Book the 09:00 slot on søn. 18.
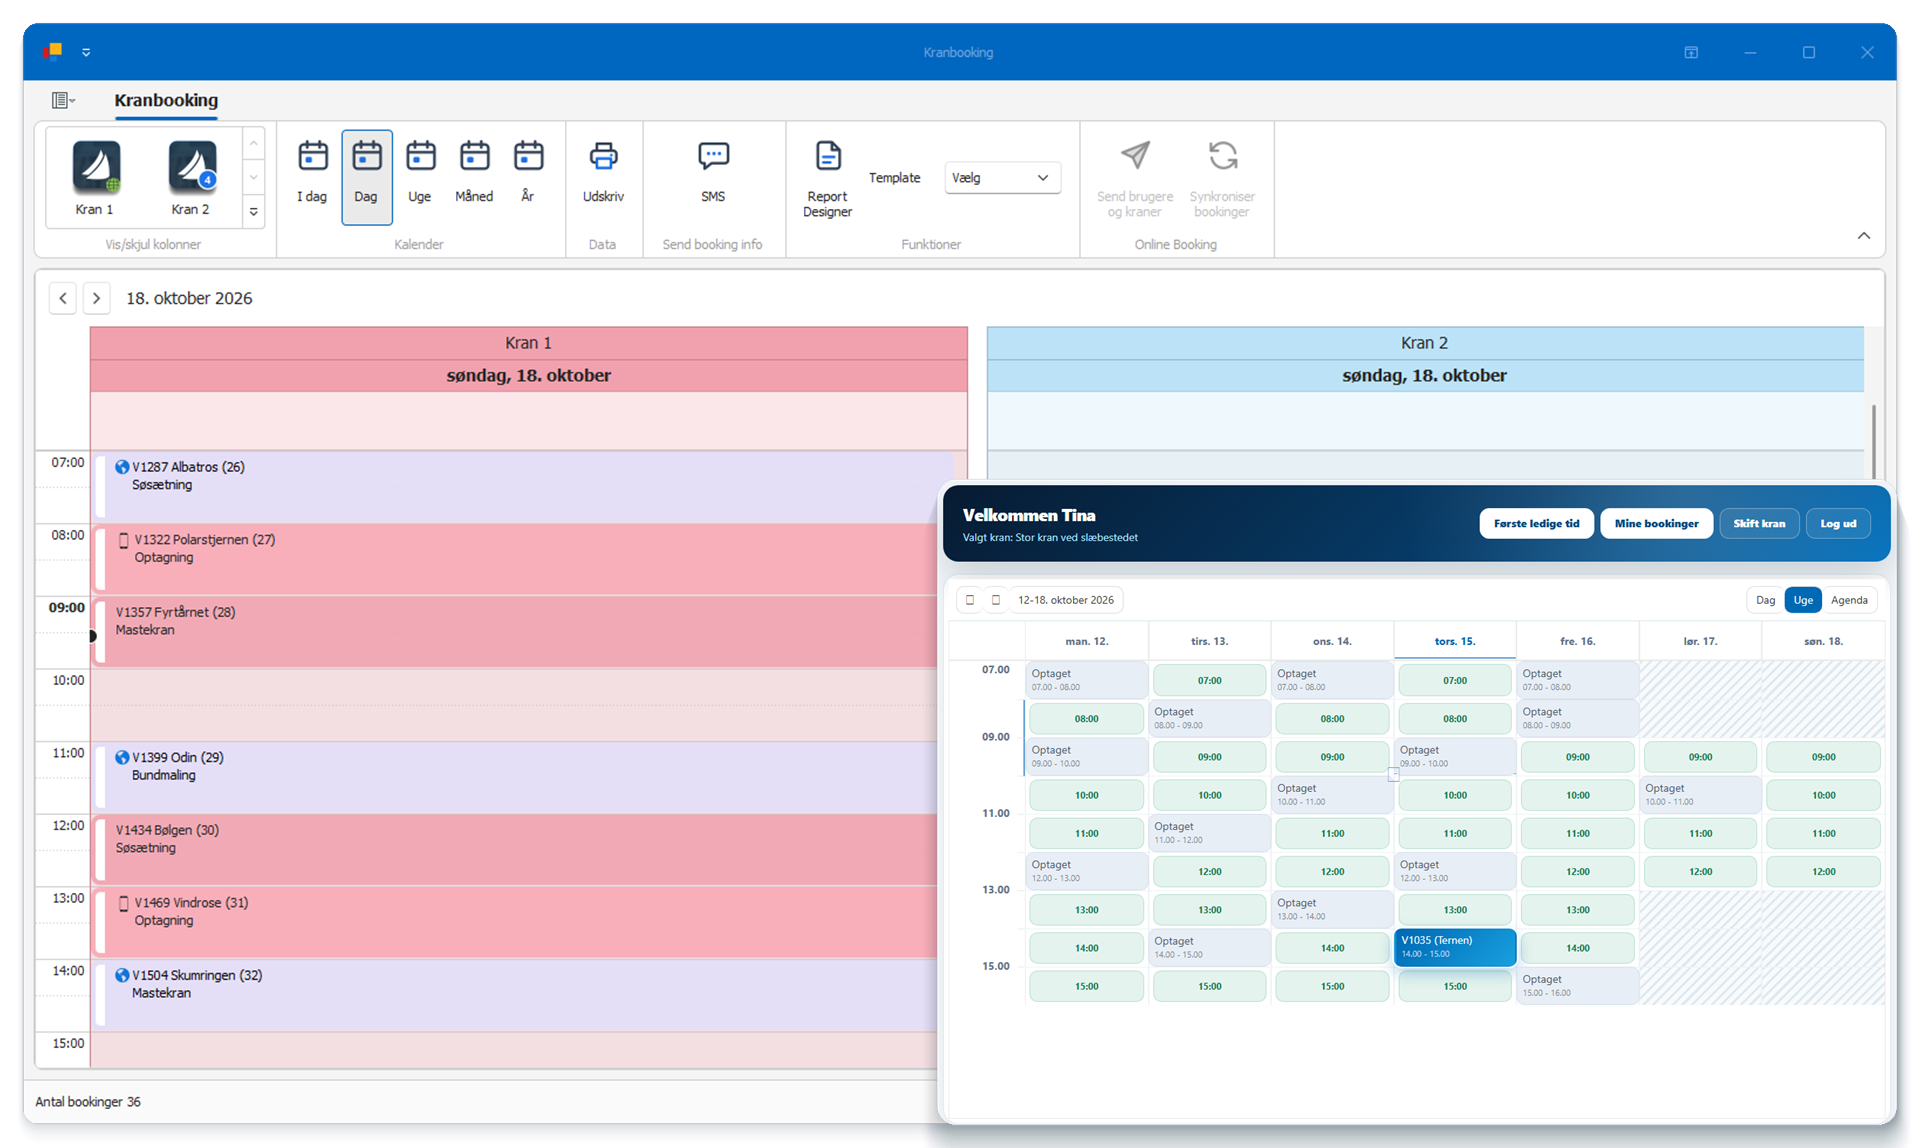The width and height of the screenshot is (1920, 1148). pos(1823,757)
